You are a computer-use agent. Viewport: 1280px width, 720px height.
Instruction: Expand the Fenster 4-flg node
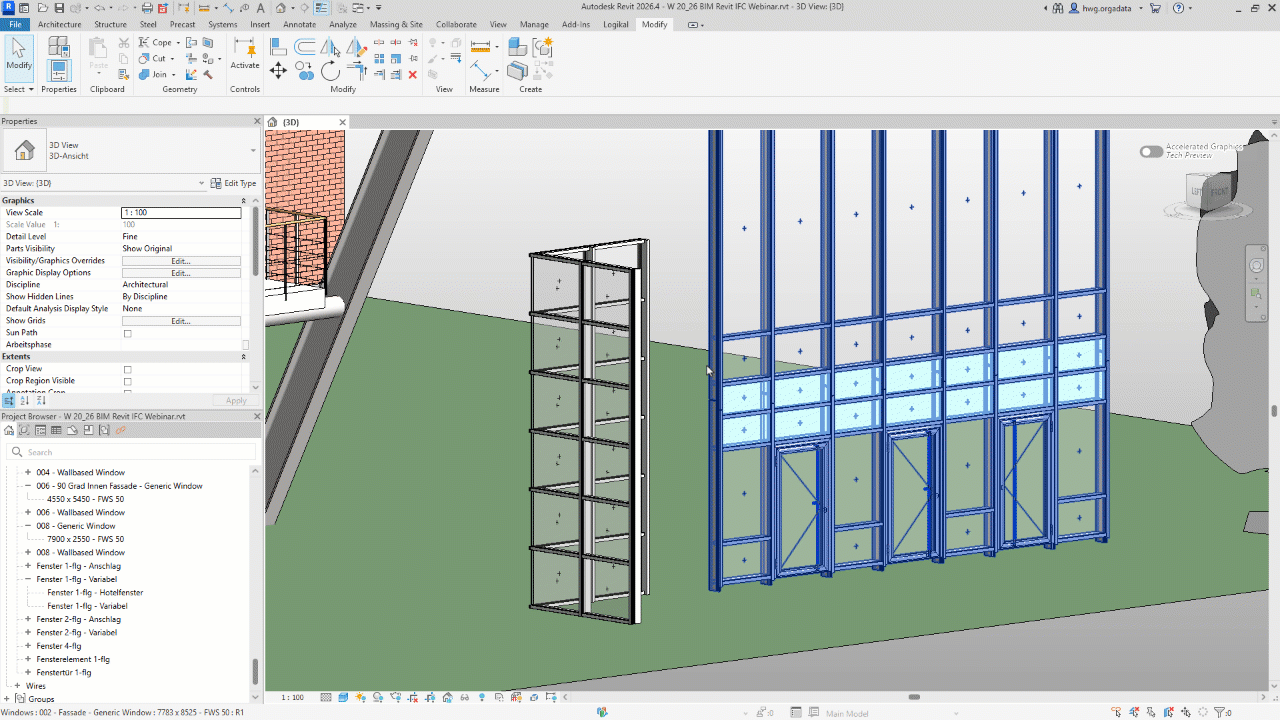pyautogui.click(x=28, y=646)
